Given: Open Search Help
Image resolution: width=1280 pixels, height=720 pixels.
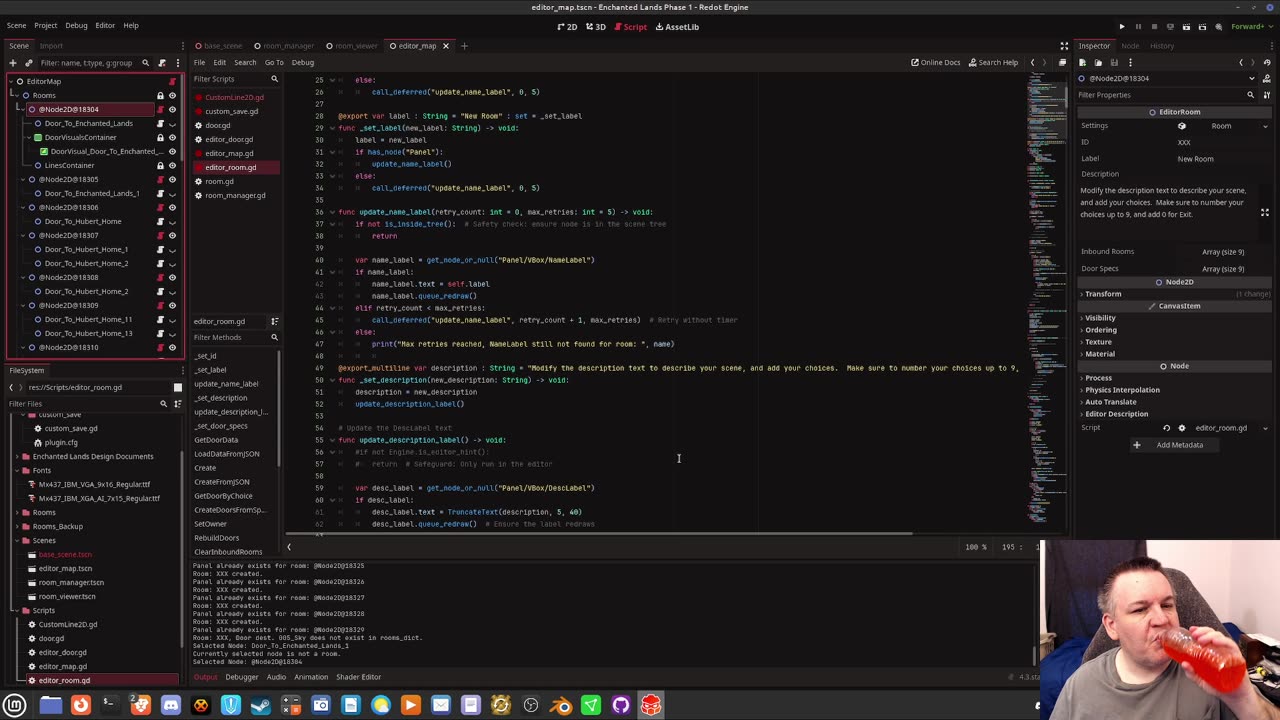Looking at the screenshot, I should click(992, 62).
